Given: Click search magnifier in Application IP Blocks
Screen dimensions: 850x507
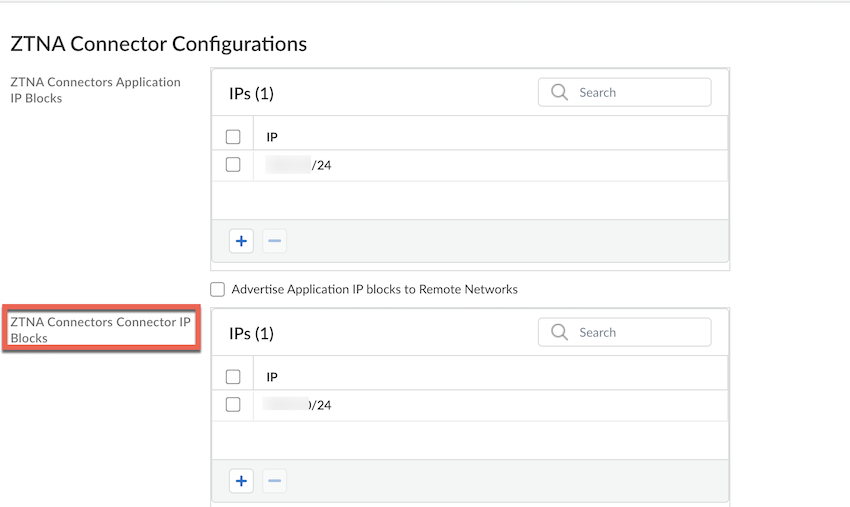Looking at the screenshot, I should 560,93.
